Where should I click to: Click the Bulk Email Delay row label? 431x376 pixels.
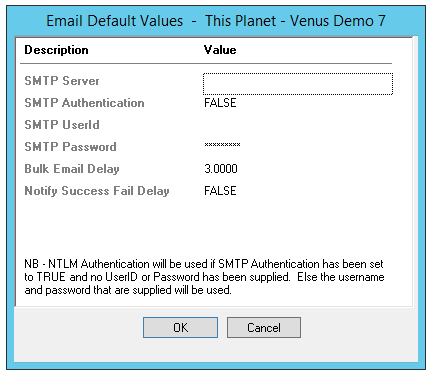[72, 169]
